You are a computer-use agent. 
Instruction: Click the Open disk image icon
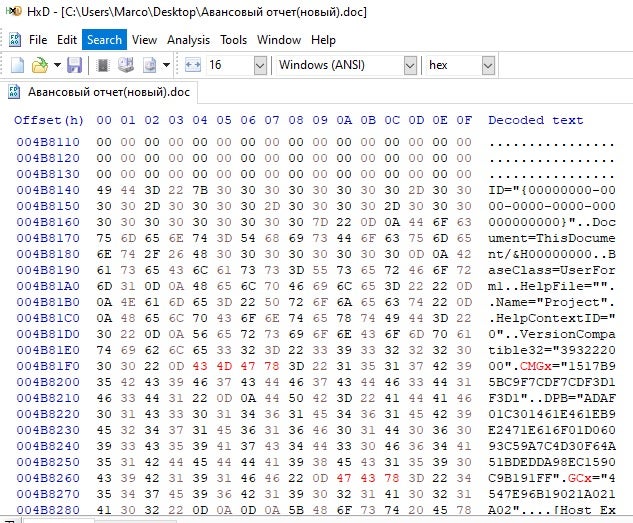tap(149, 65)
